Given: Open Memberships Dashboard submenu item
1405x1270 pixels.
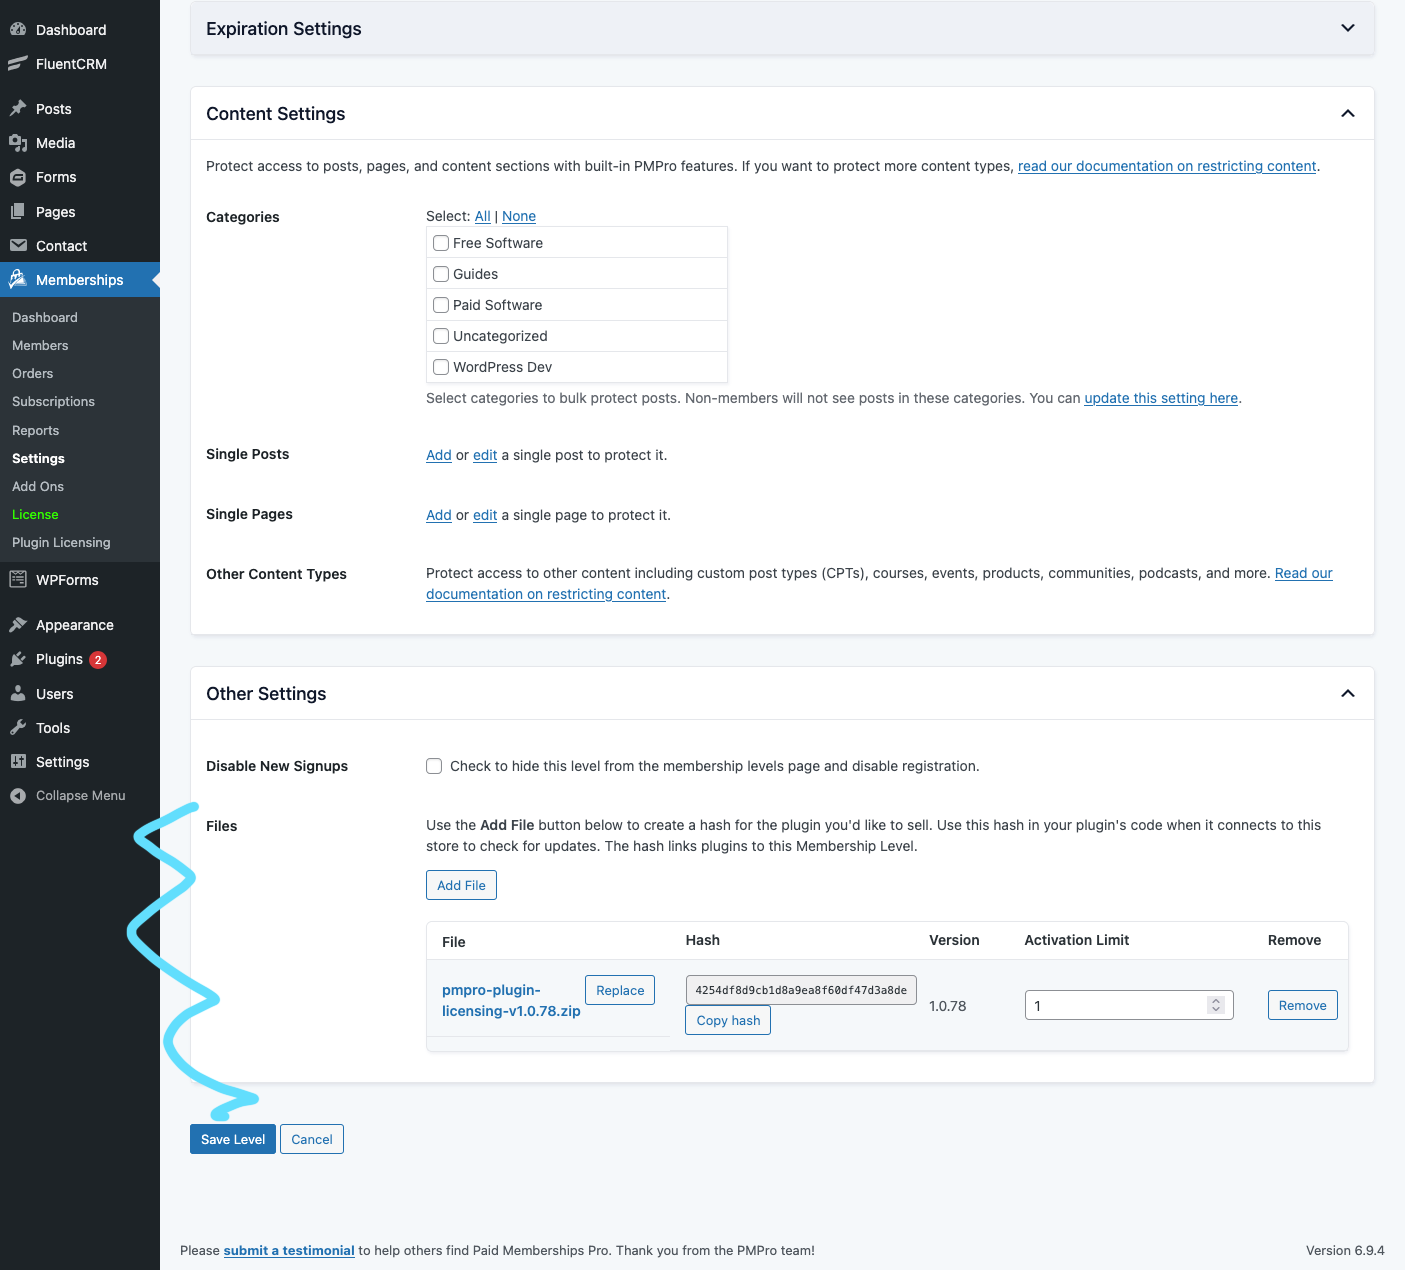Looking at the screenshot, I should tap(45, 317).
